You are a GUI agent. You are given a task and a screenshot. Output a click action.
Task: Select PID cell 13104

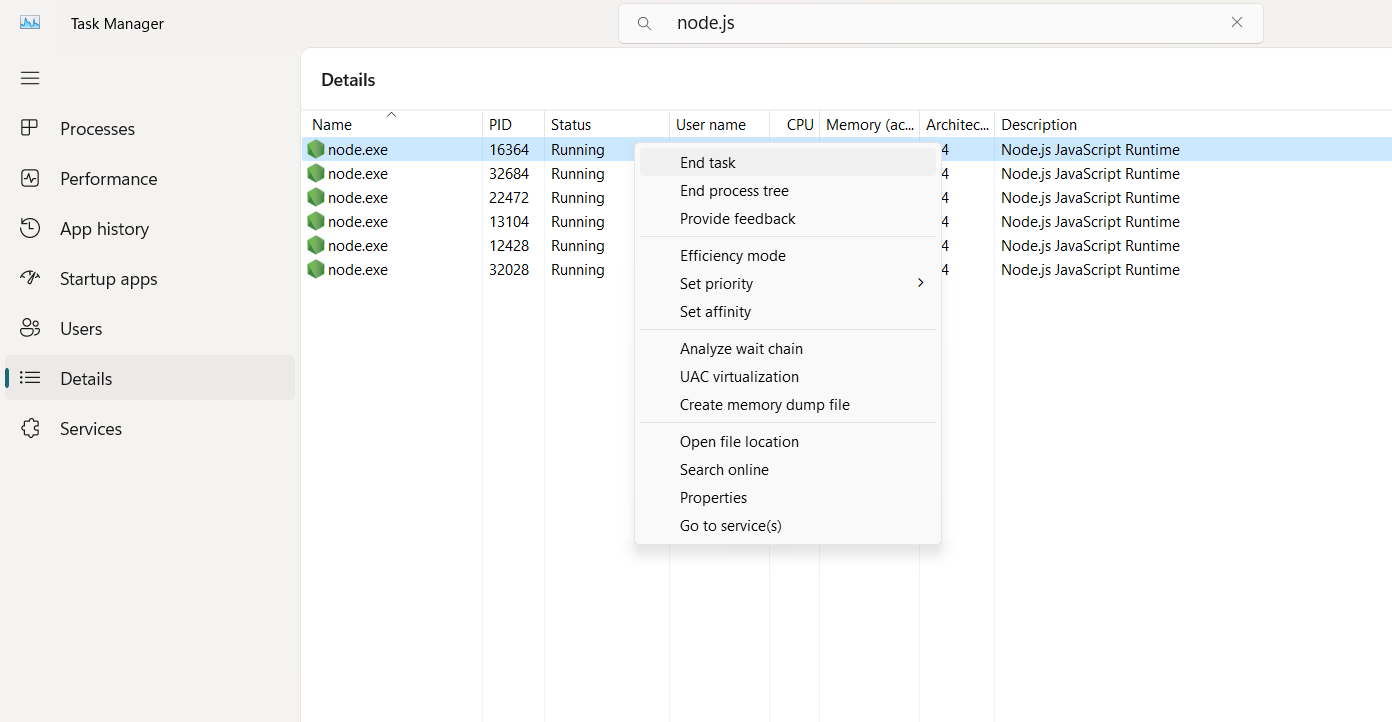click(x=509, y=221)
